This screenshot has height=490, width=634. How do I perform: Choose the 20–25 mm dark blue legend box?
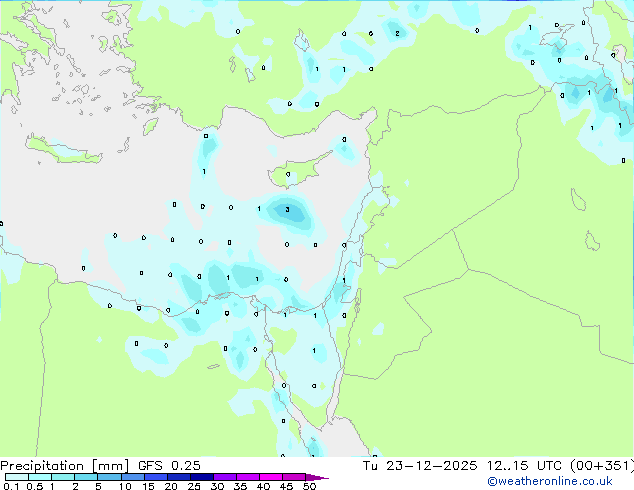[178, 477]
